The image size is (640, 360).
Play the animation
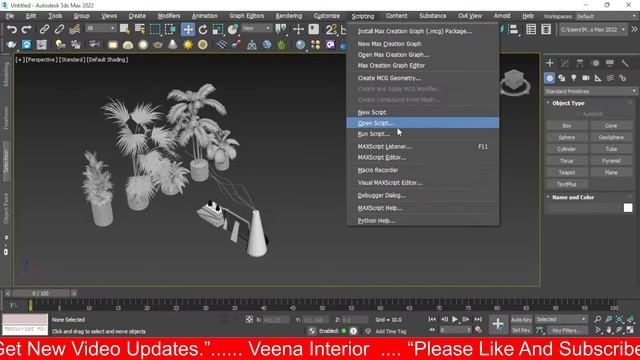455,319
